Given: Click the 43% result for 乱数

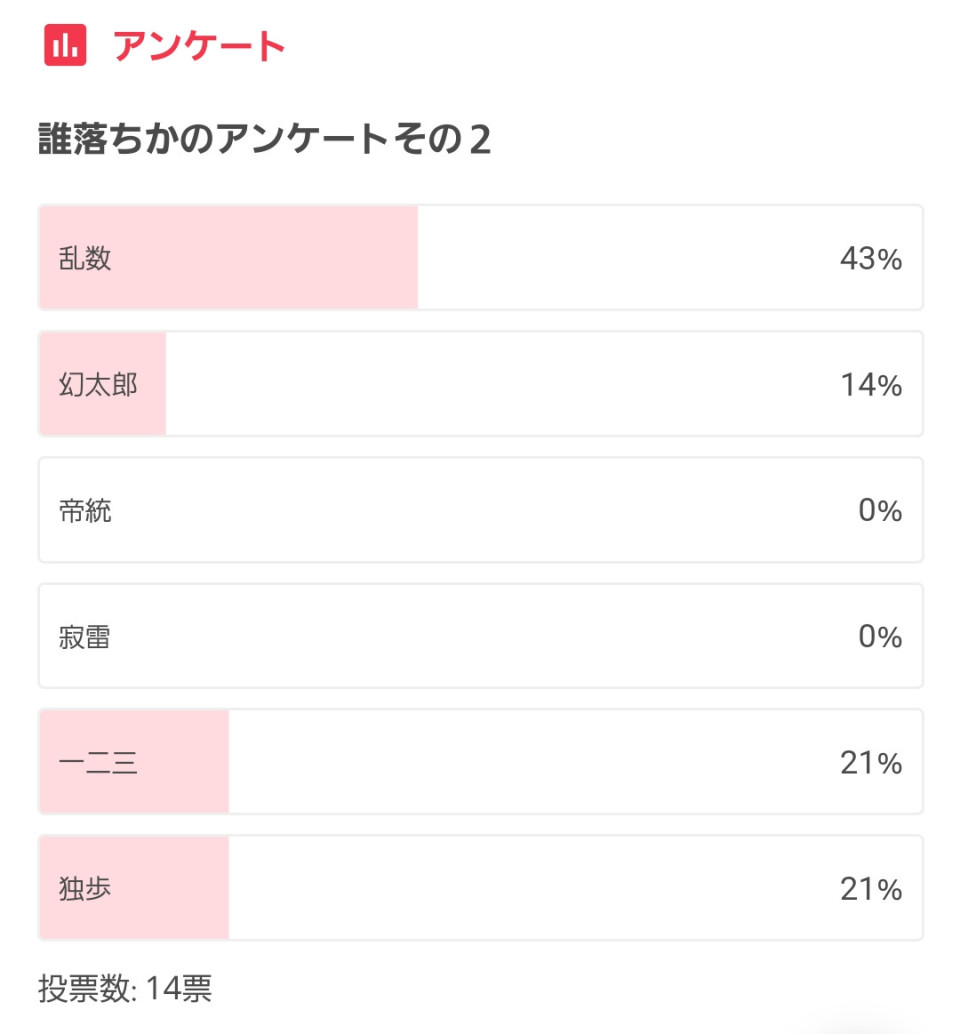Looking at the screenshot, I should [x=870, y=258].
